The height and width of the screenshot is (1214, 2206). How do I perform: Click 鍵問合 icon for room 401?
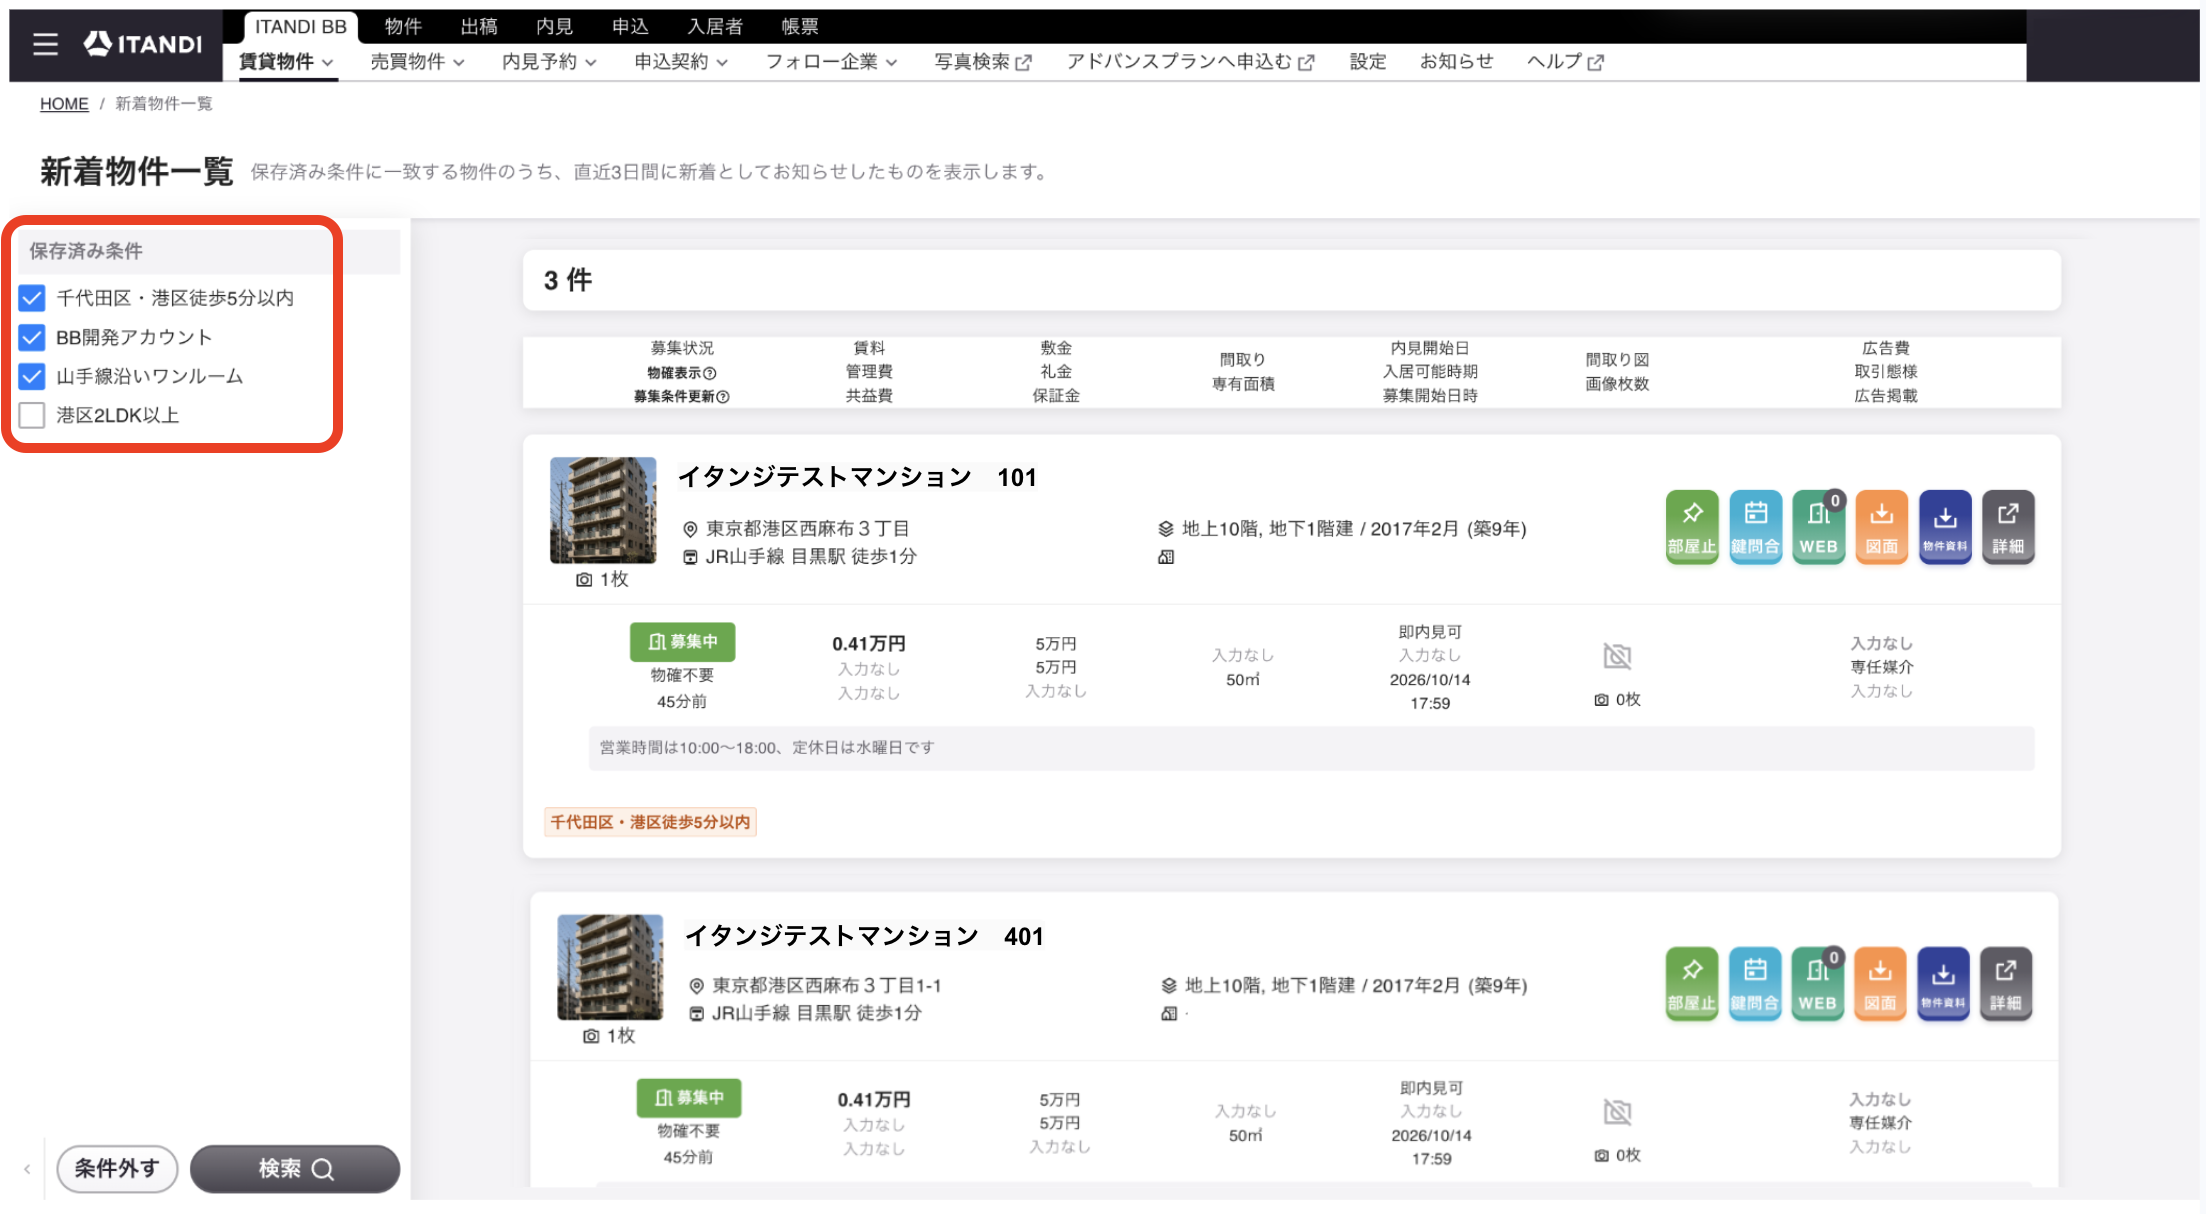click(x=1754, y=984)
